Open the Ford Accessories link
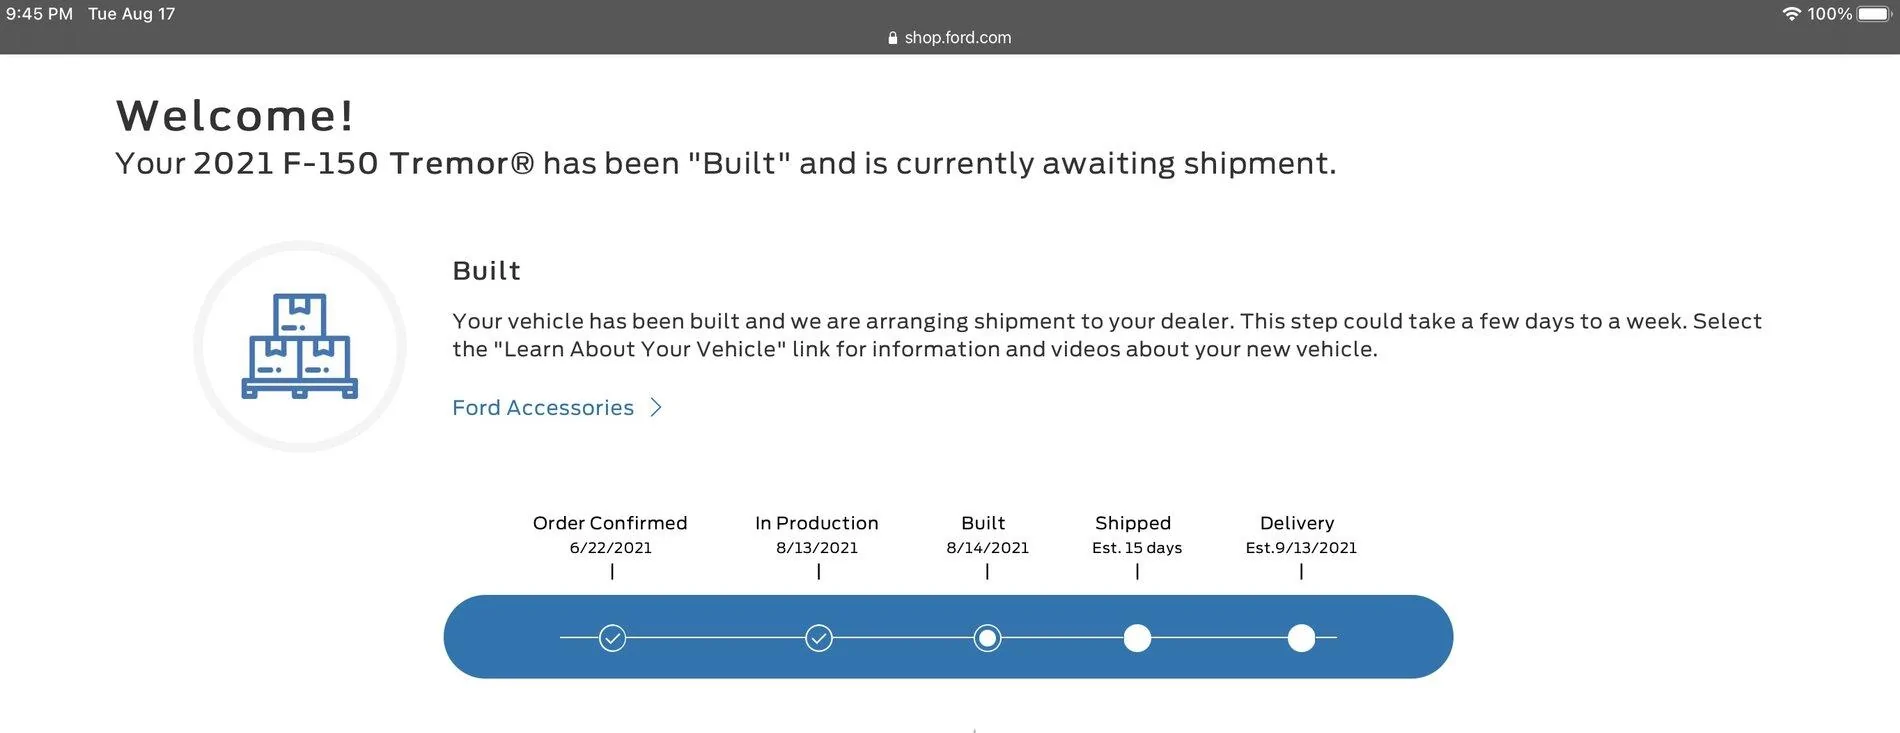Image resolution: width=1900 pixels, height=733 pixels. tap(543, 408)
